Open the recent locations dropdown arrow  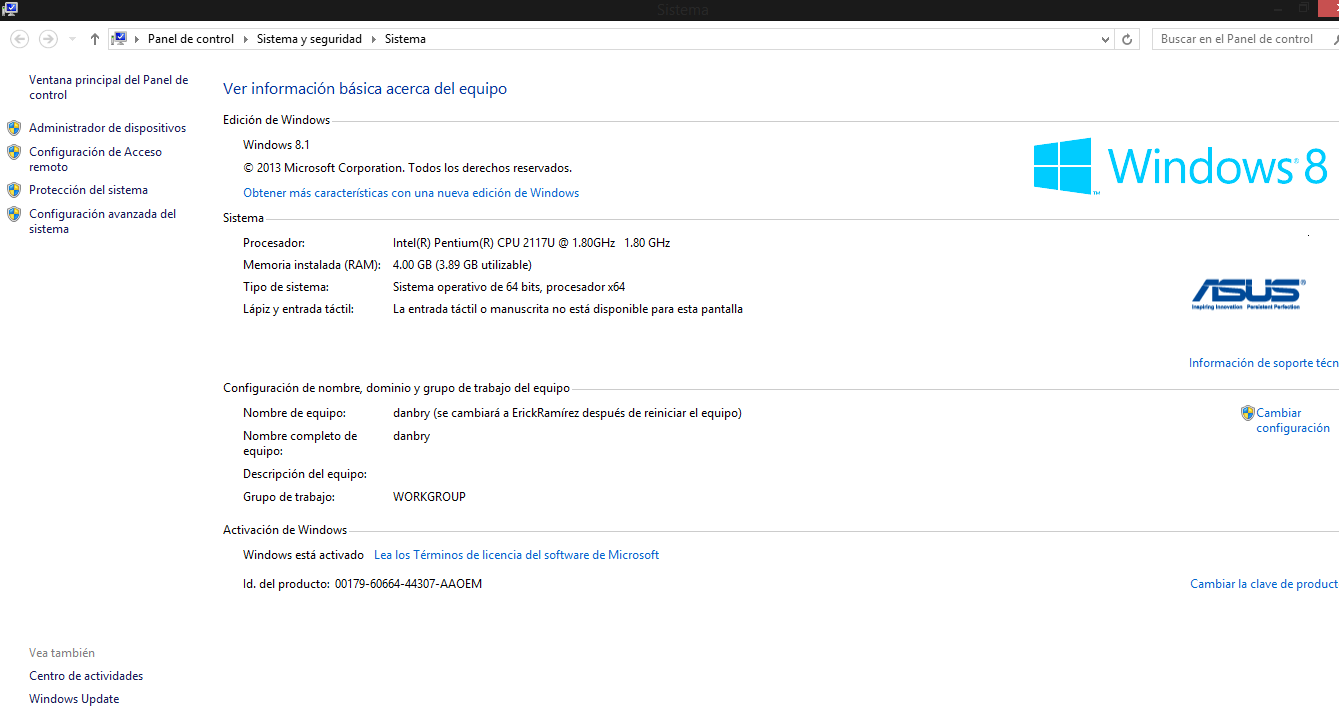[x=72, y=39]
